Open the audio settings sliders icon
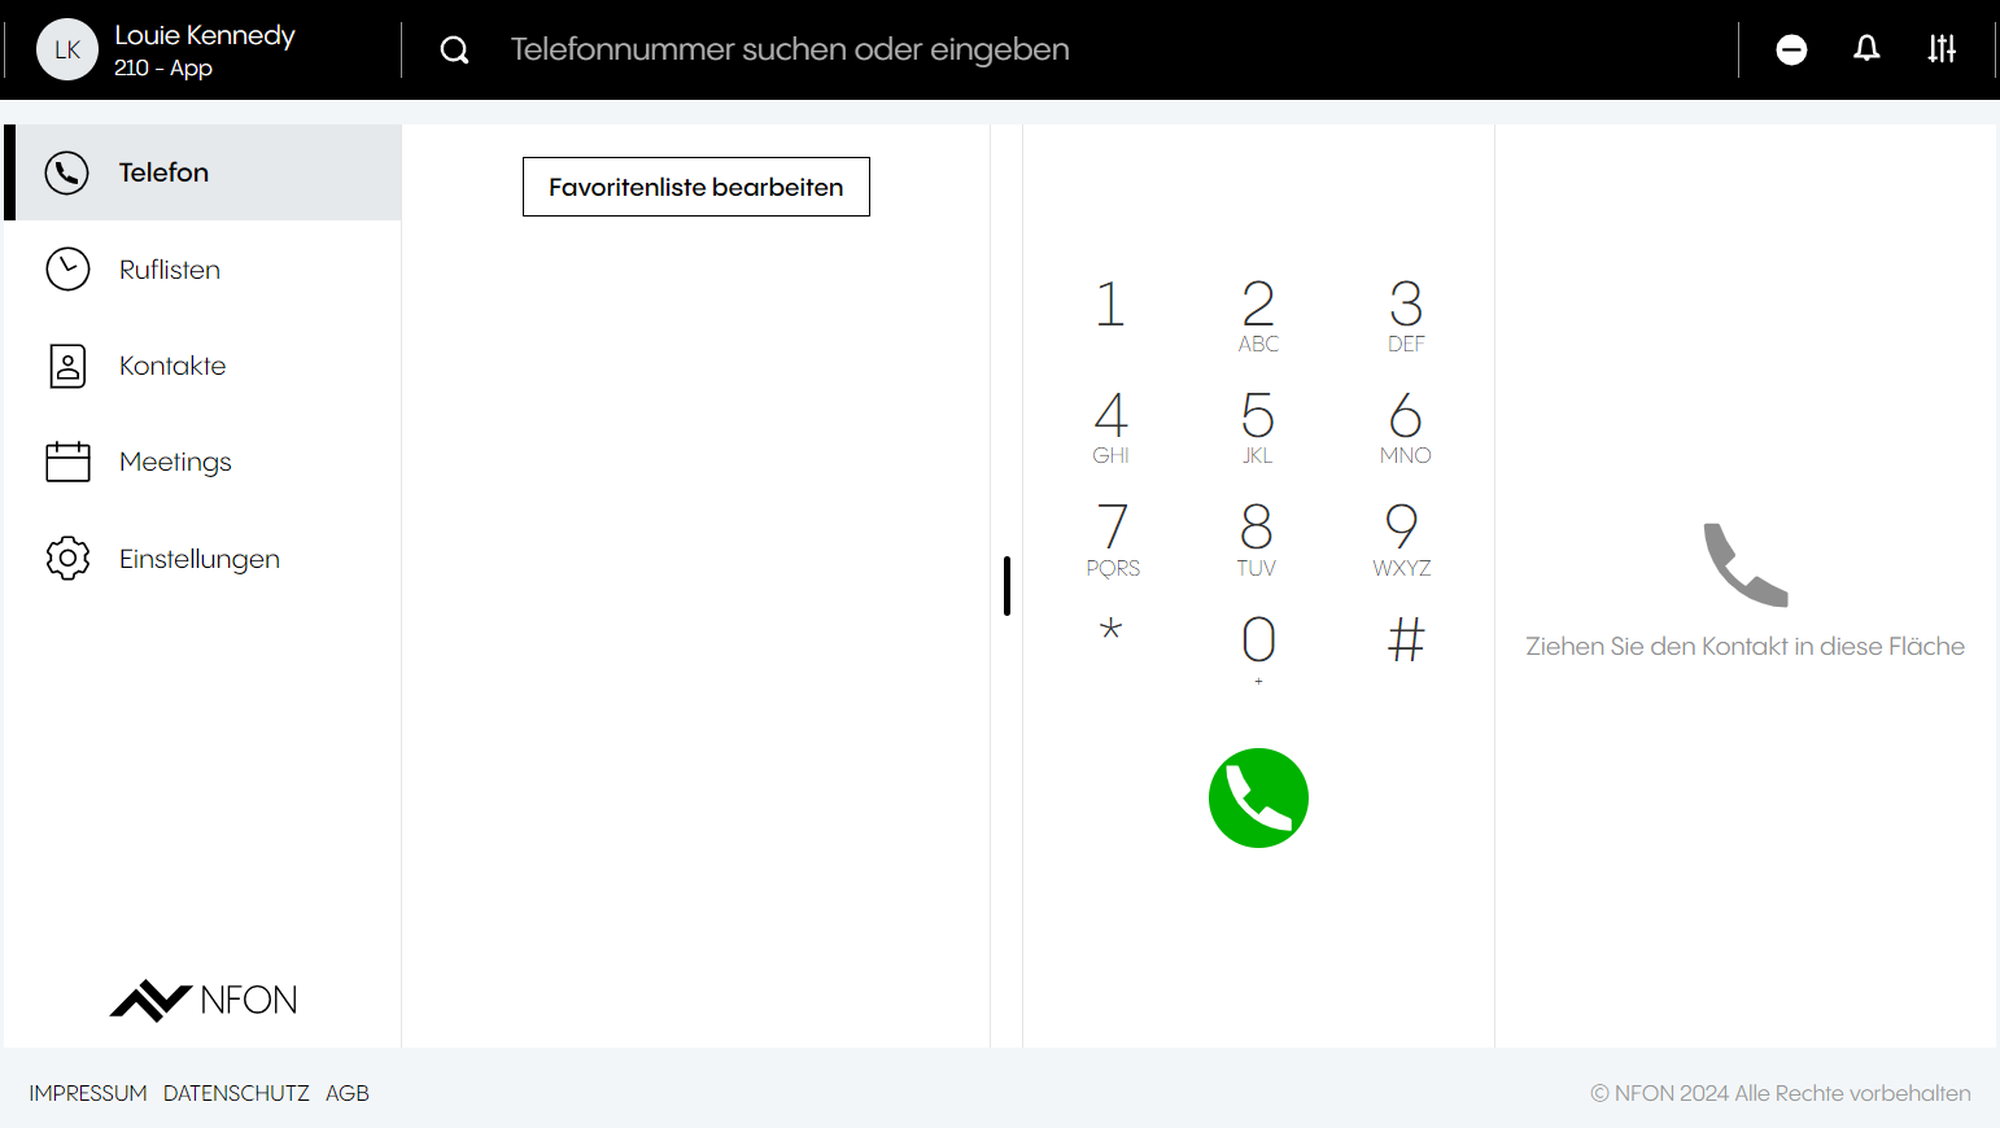This screenshot has height=1128, width=2000. (x=1942, y=49)
